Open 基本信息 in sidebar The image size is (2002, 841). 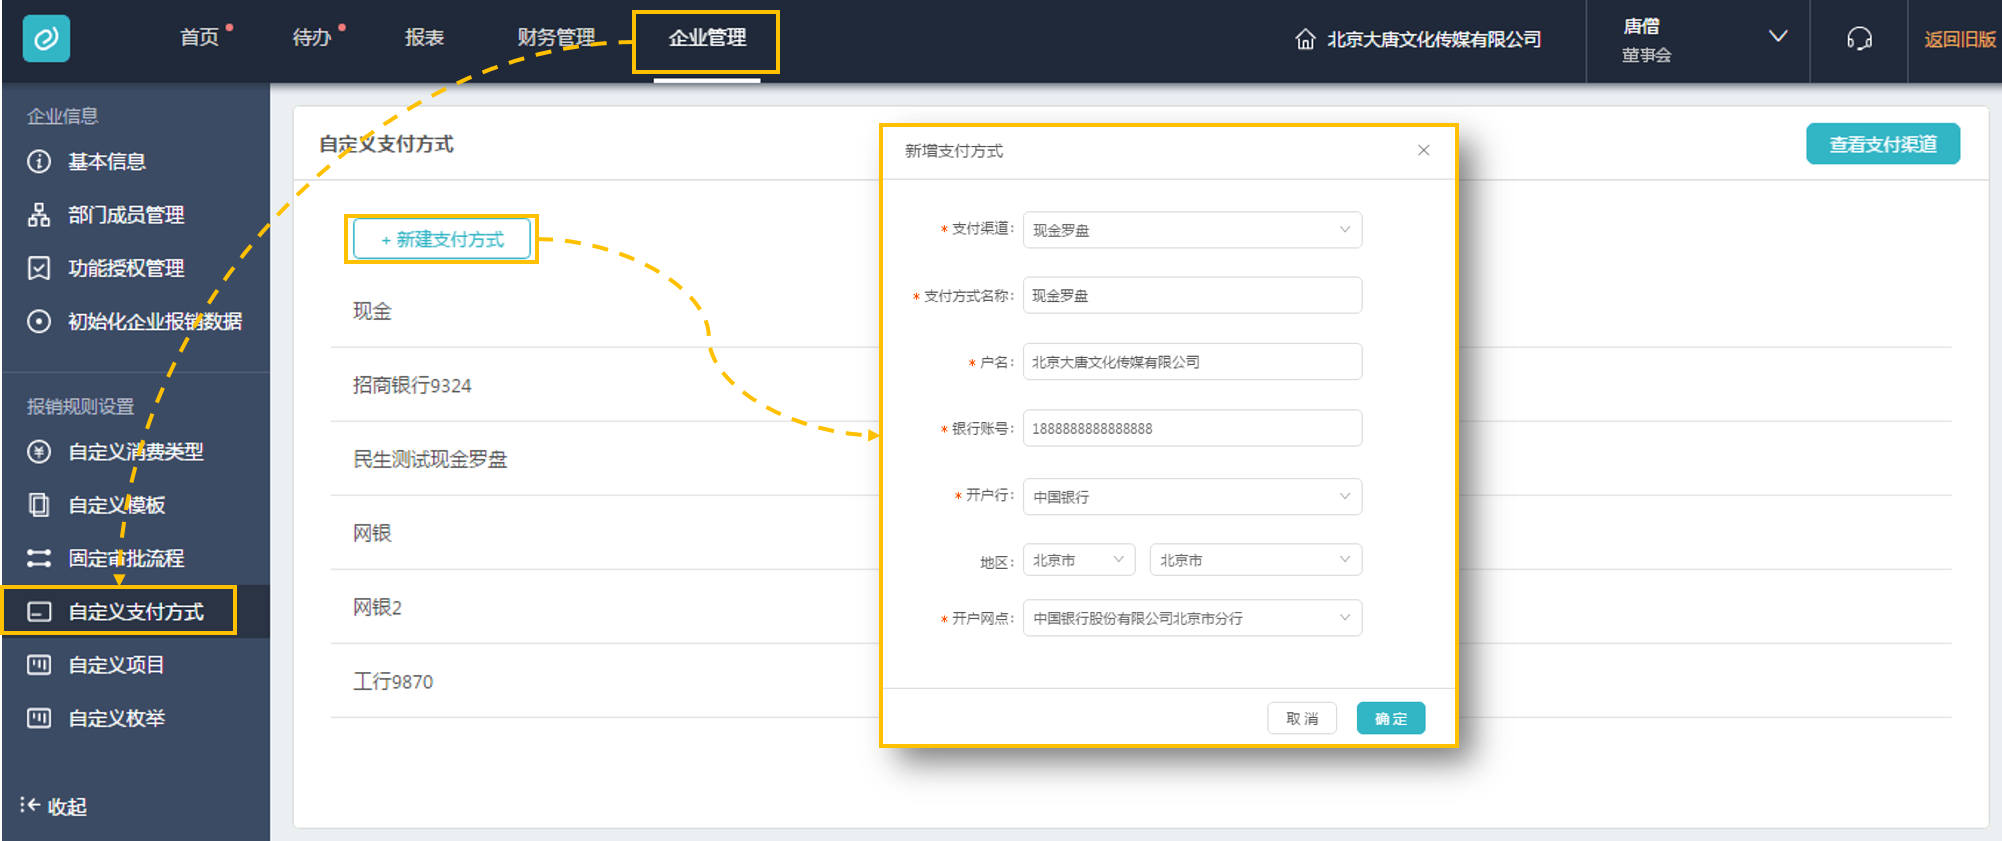pyautogui.click(x=107, y=161)
